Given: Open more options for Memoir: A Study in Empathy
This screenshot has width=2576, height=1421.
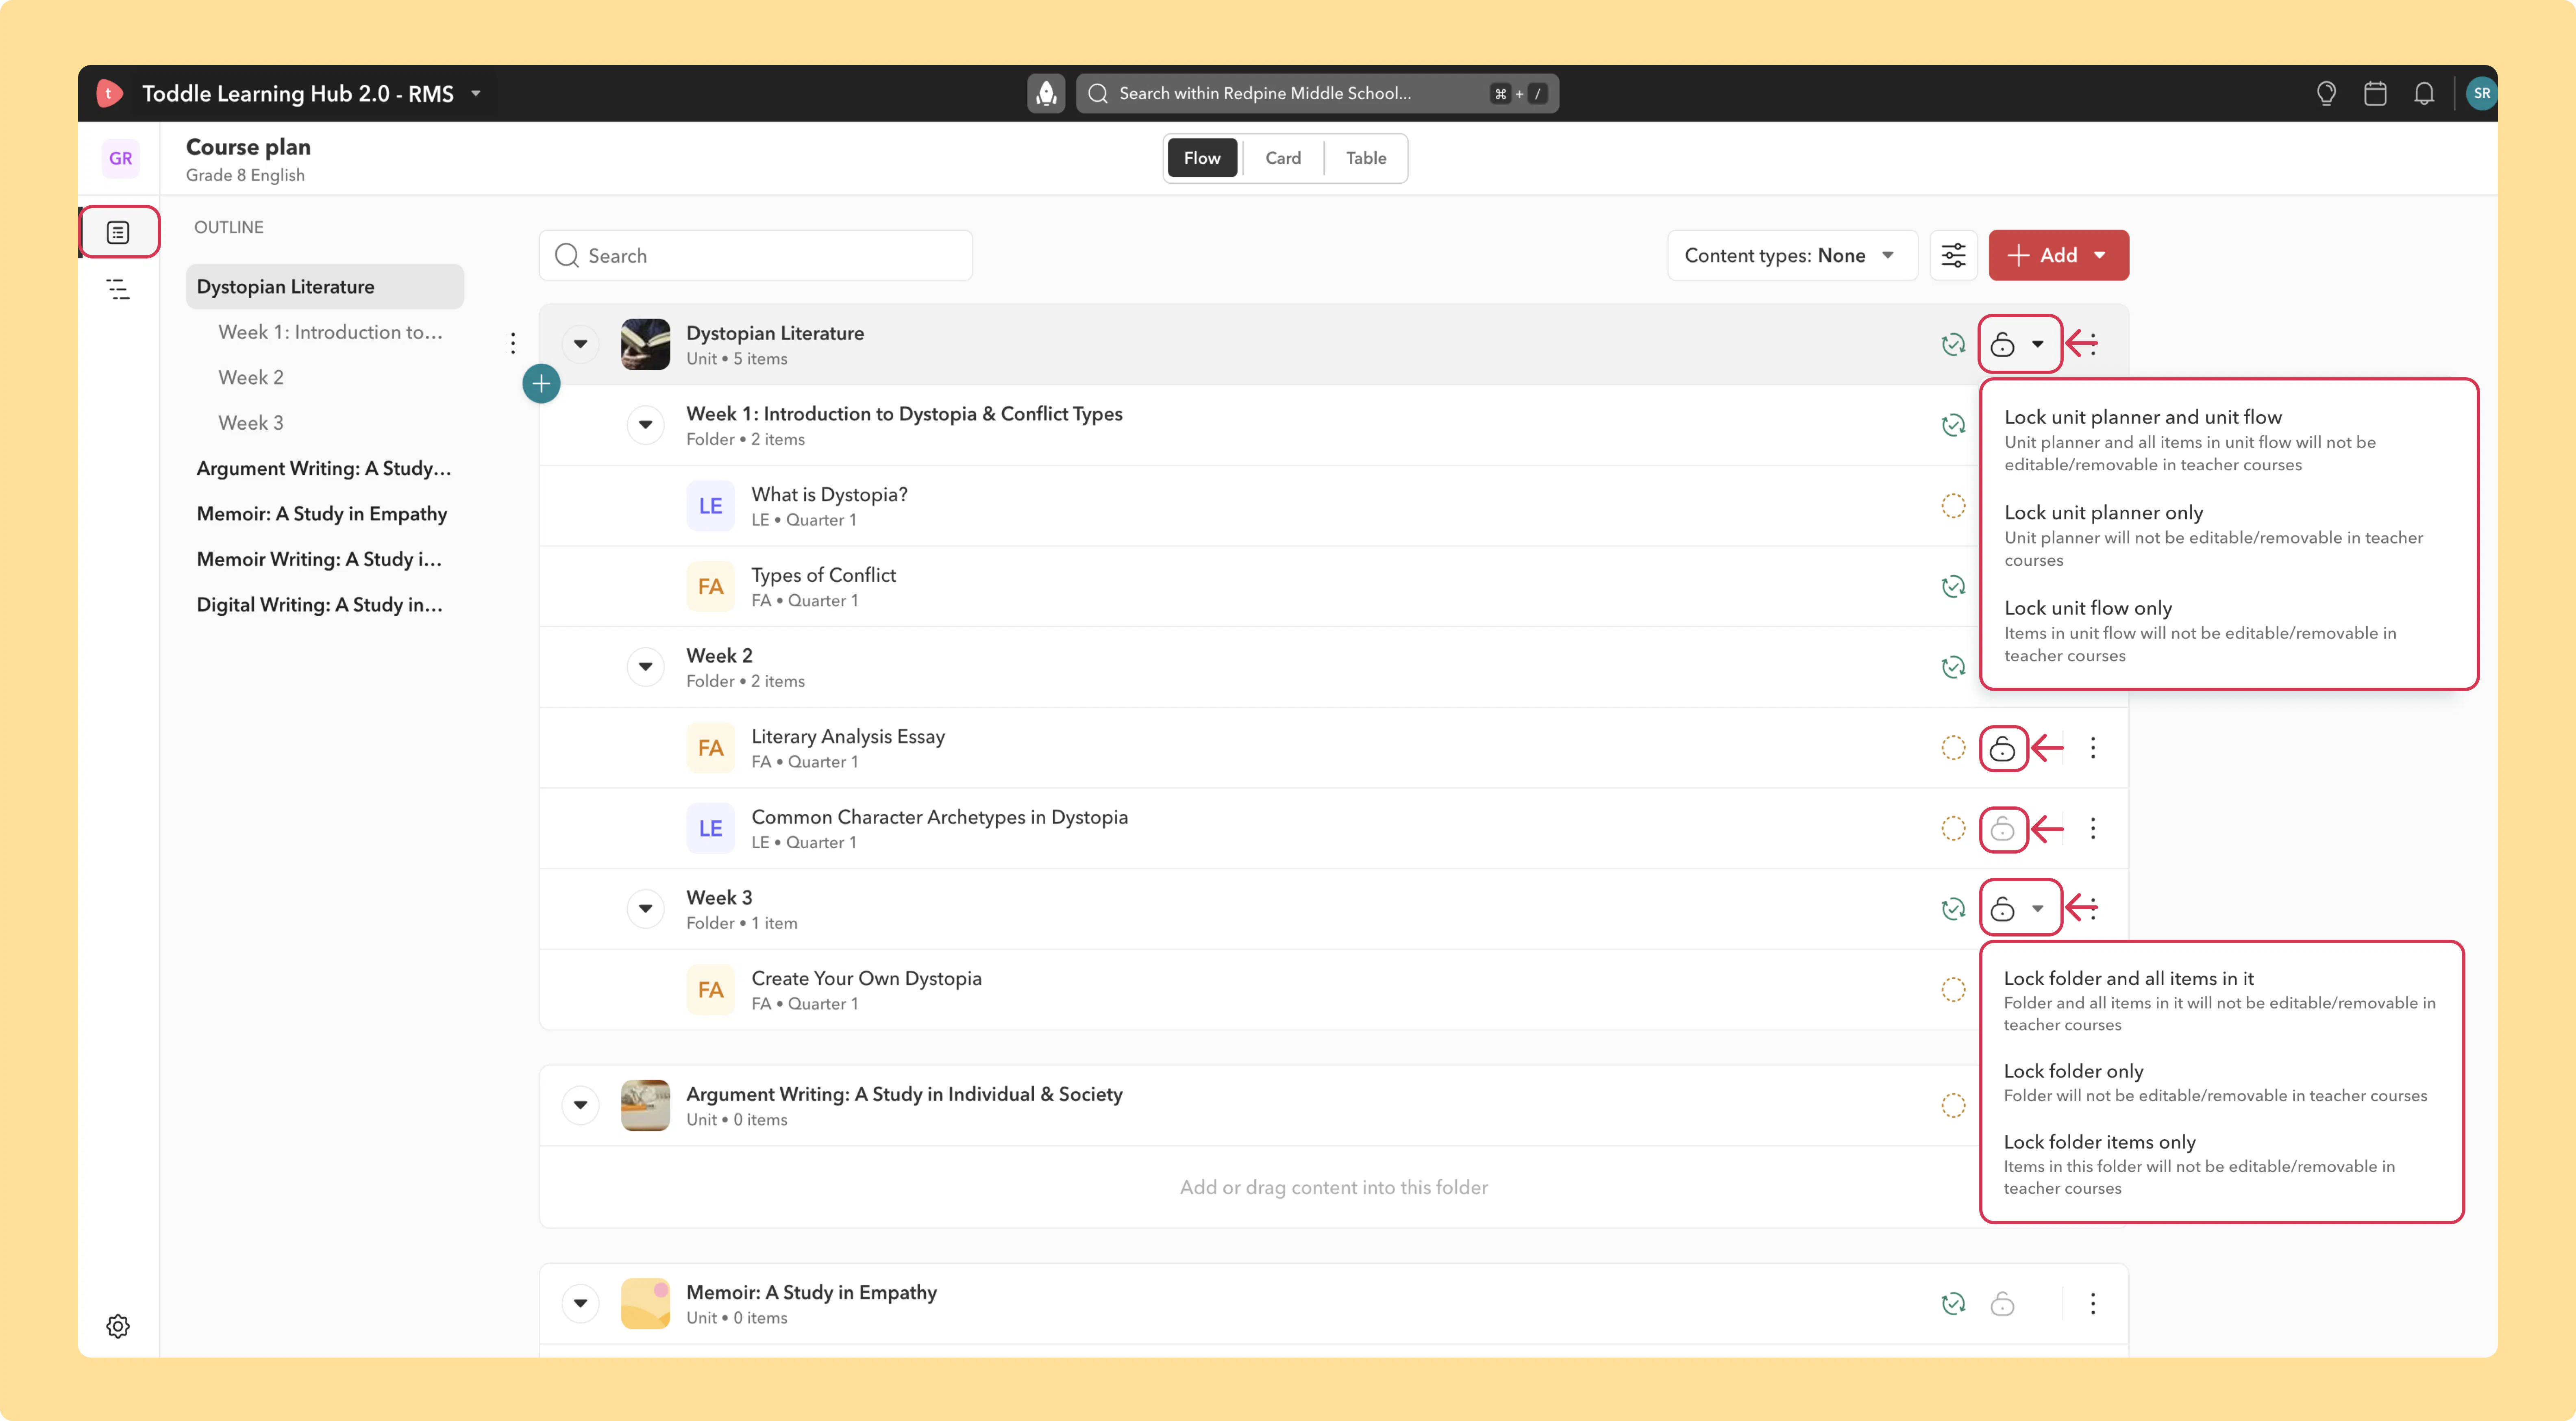Looking at the screenshot, I should [2092, 1303].
